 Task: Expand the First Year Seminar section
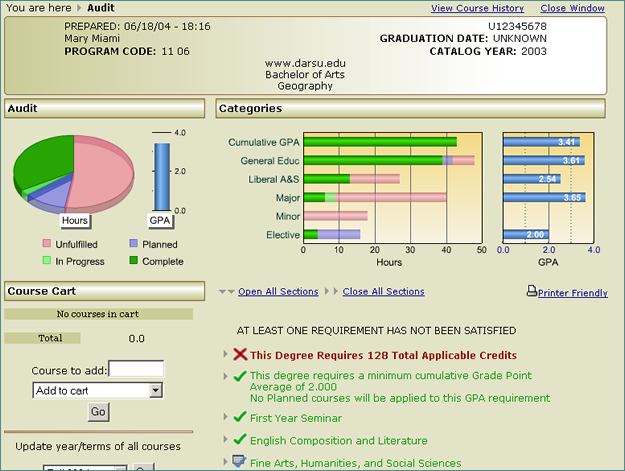click(x=225, y=417)
